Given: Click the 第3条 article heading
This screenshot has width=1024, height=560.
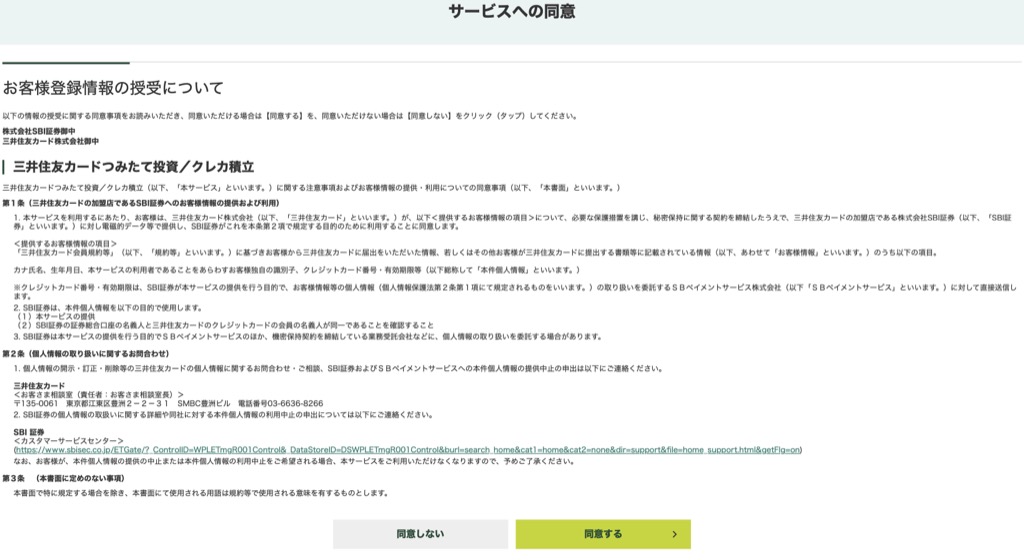Looking at the screenshot, I should point(63,478).
